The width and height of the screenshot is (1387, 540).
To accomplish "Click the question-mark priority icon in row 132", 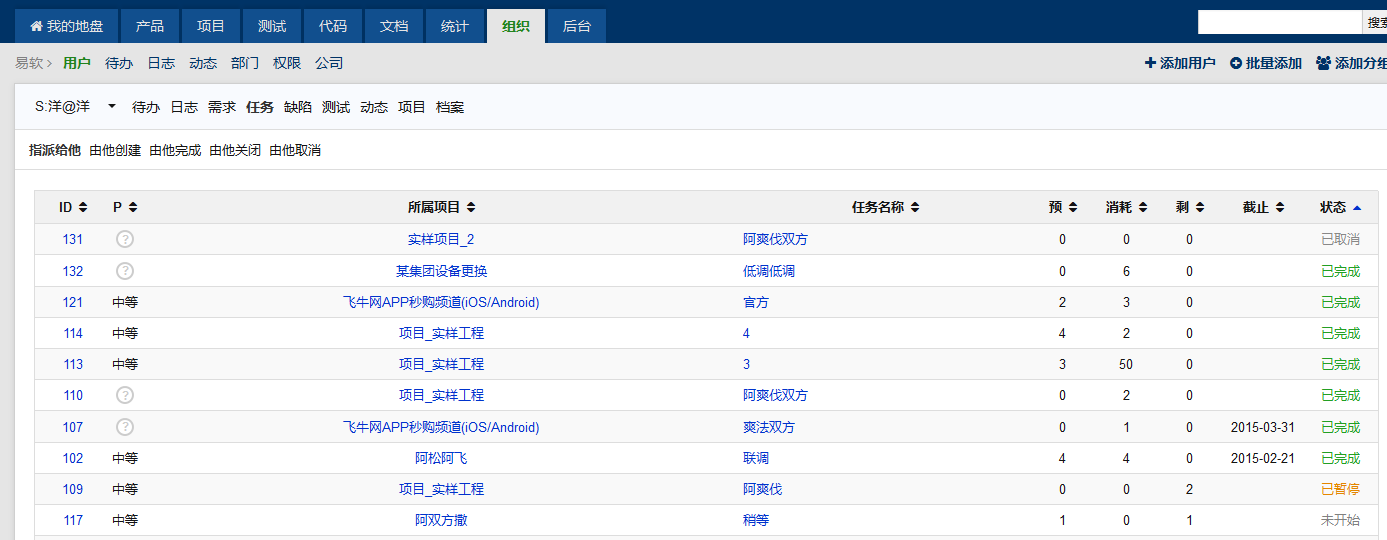I will click(125, 271).
